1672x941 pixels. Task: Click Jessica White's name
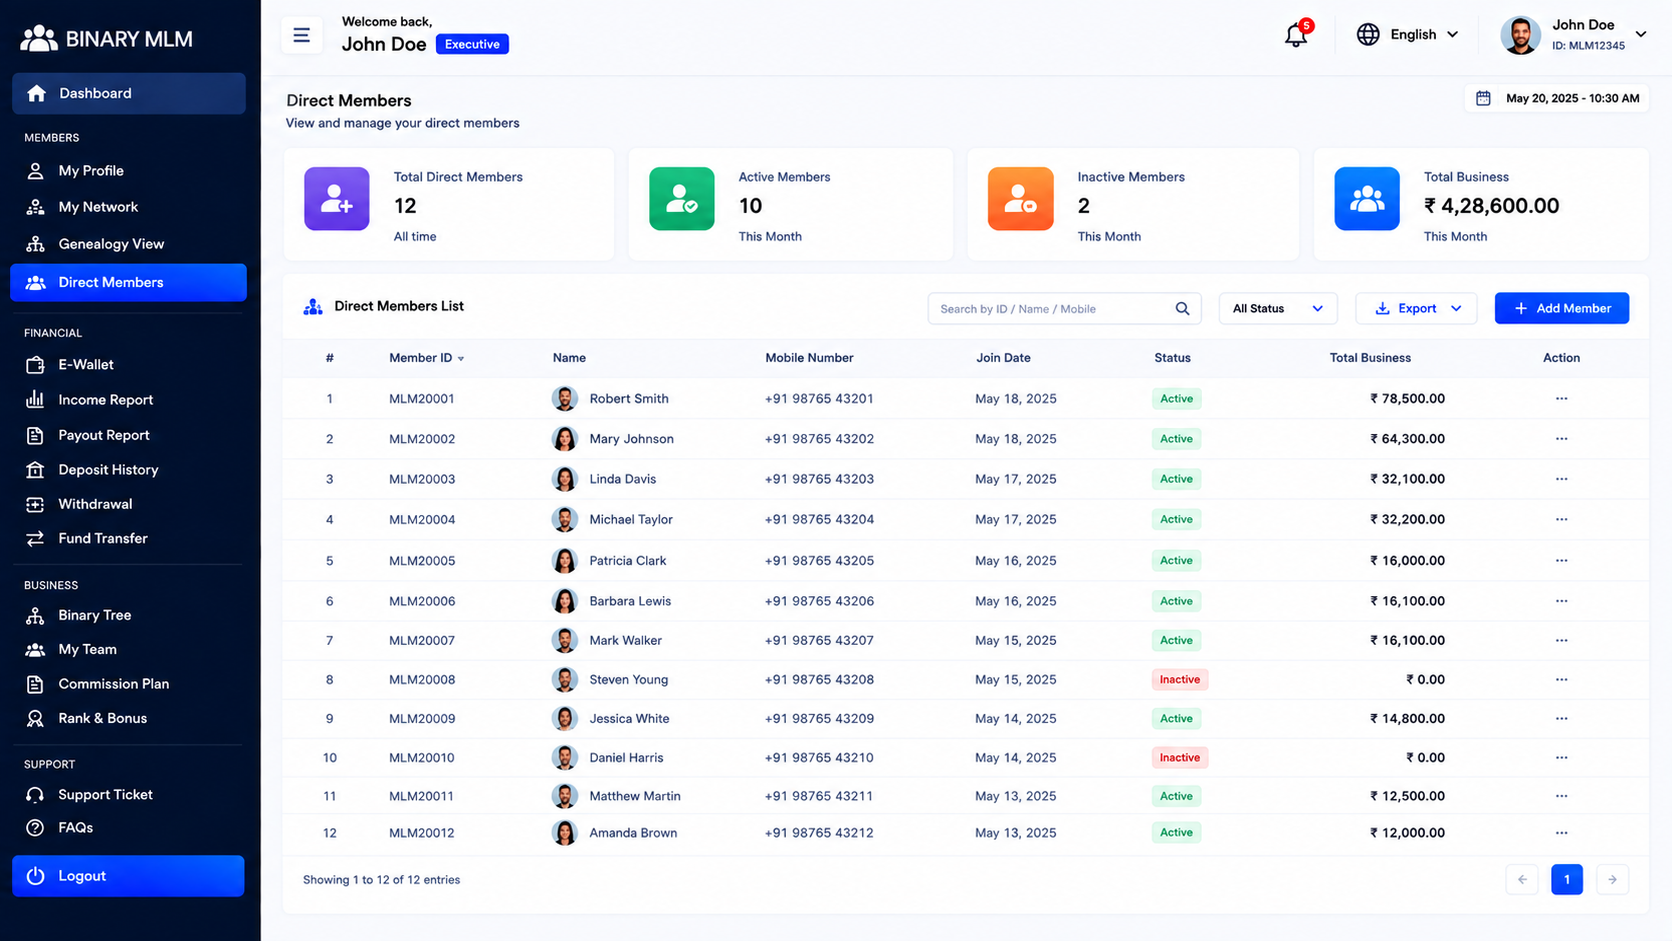pos(629,719)
